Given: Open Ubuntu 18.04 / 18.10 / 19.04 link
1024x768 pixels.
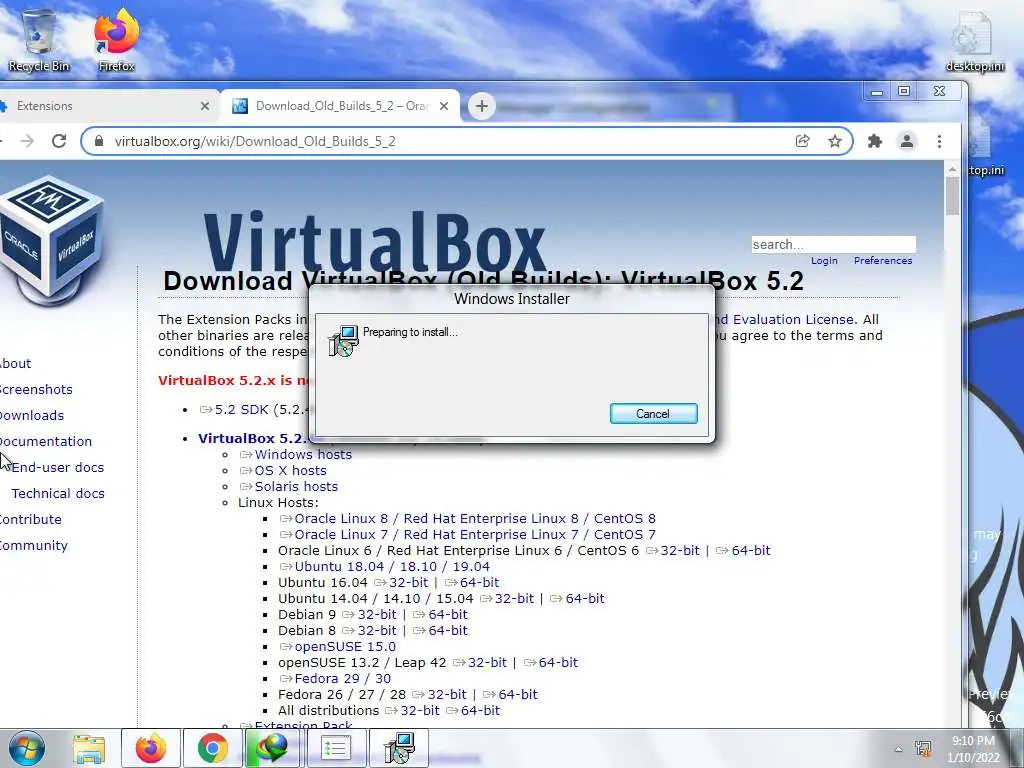Looking at the screenshot, I should (x=385, y=567).
